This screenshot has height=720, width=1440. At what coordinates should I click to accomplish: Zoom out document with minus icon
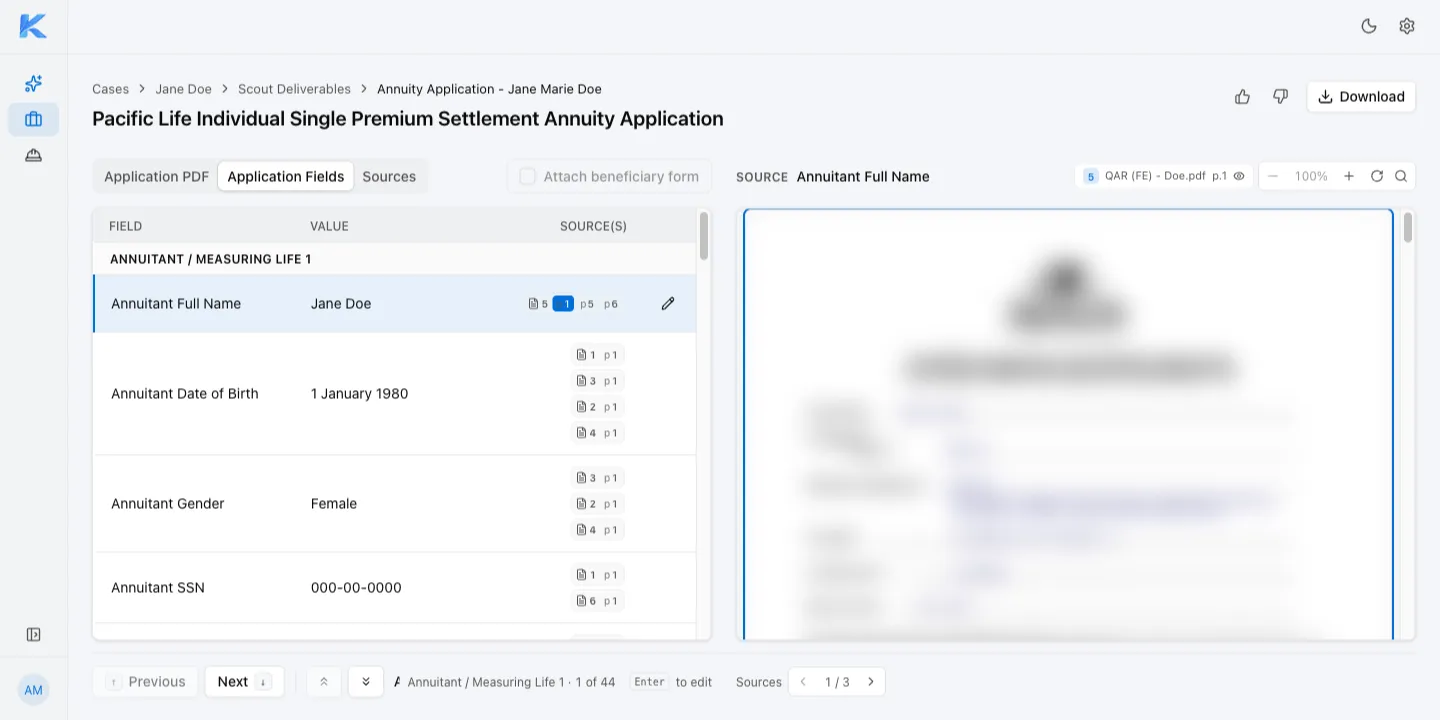point(1273,176)
